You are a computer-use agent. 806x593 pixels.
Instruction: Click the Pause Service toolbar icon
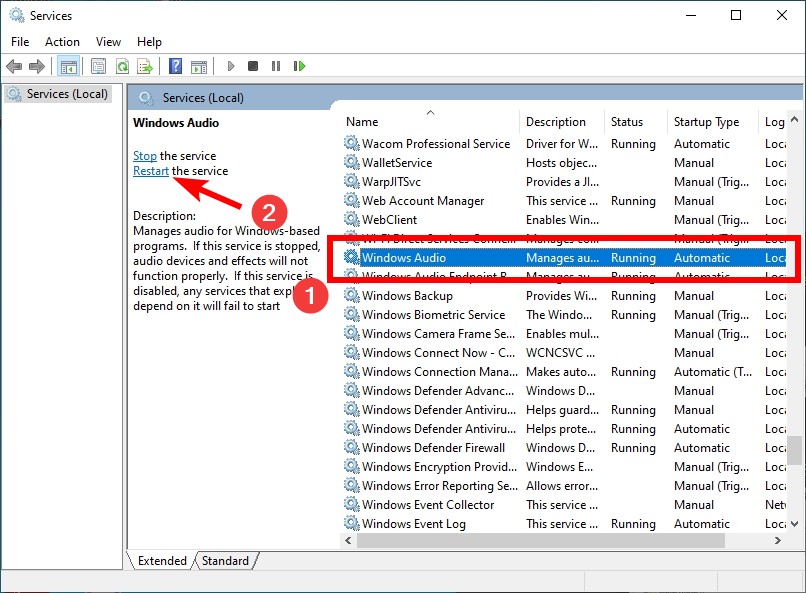[276, 66]
